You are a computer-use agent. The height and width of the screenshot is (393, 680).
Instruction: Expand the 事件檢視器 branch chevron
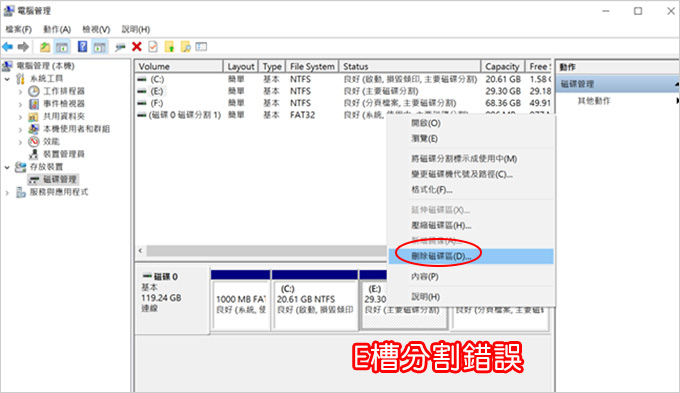click(x=20, y=104)
